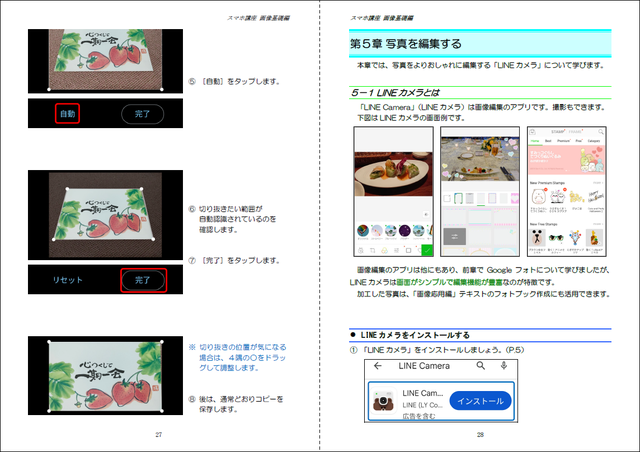The image size is (640, 452).
Task: Tap the 自動 button in the crop screen
Action: point(67,114)
